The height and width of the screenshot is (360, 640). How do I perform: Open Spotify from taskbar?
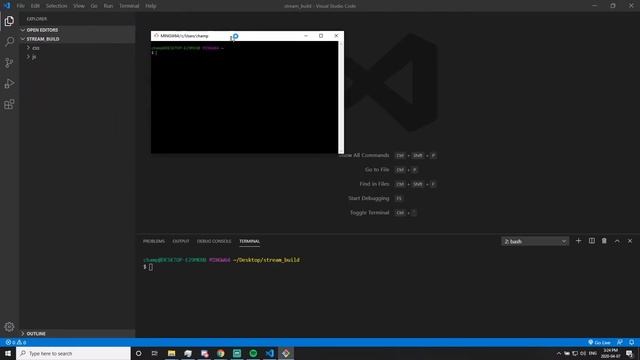[x=253, y=353]
